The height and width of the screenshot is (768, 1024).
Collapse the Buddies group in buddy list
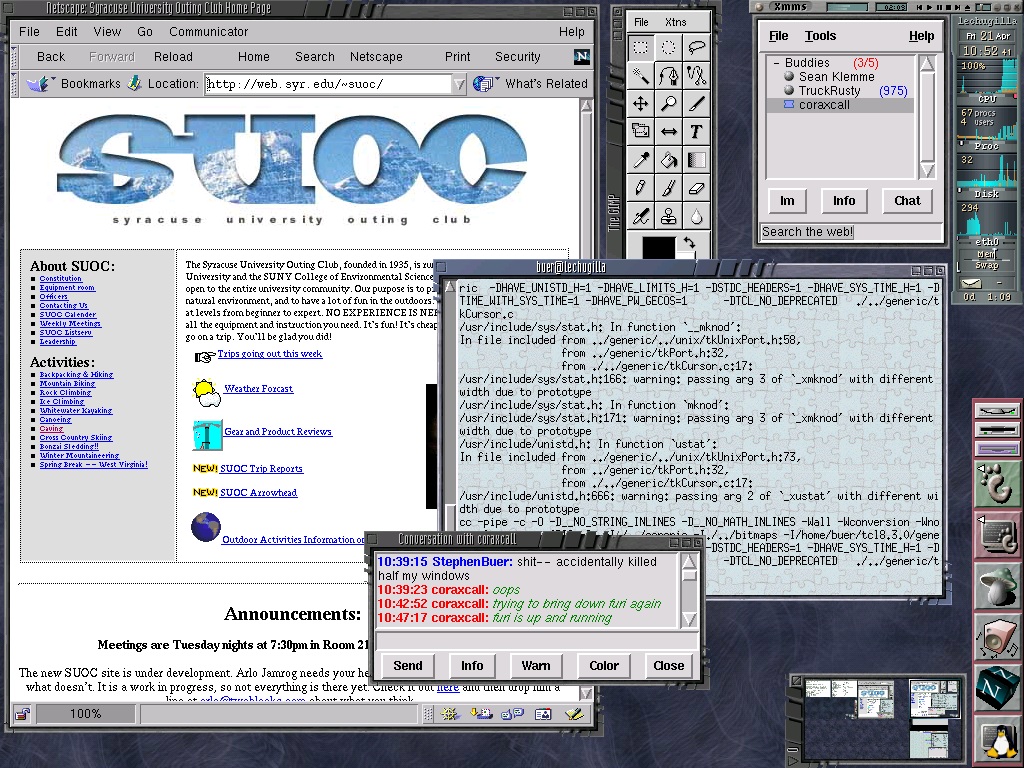pyautogui.click(x=776, y=63)
